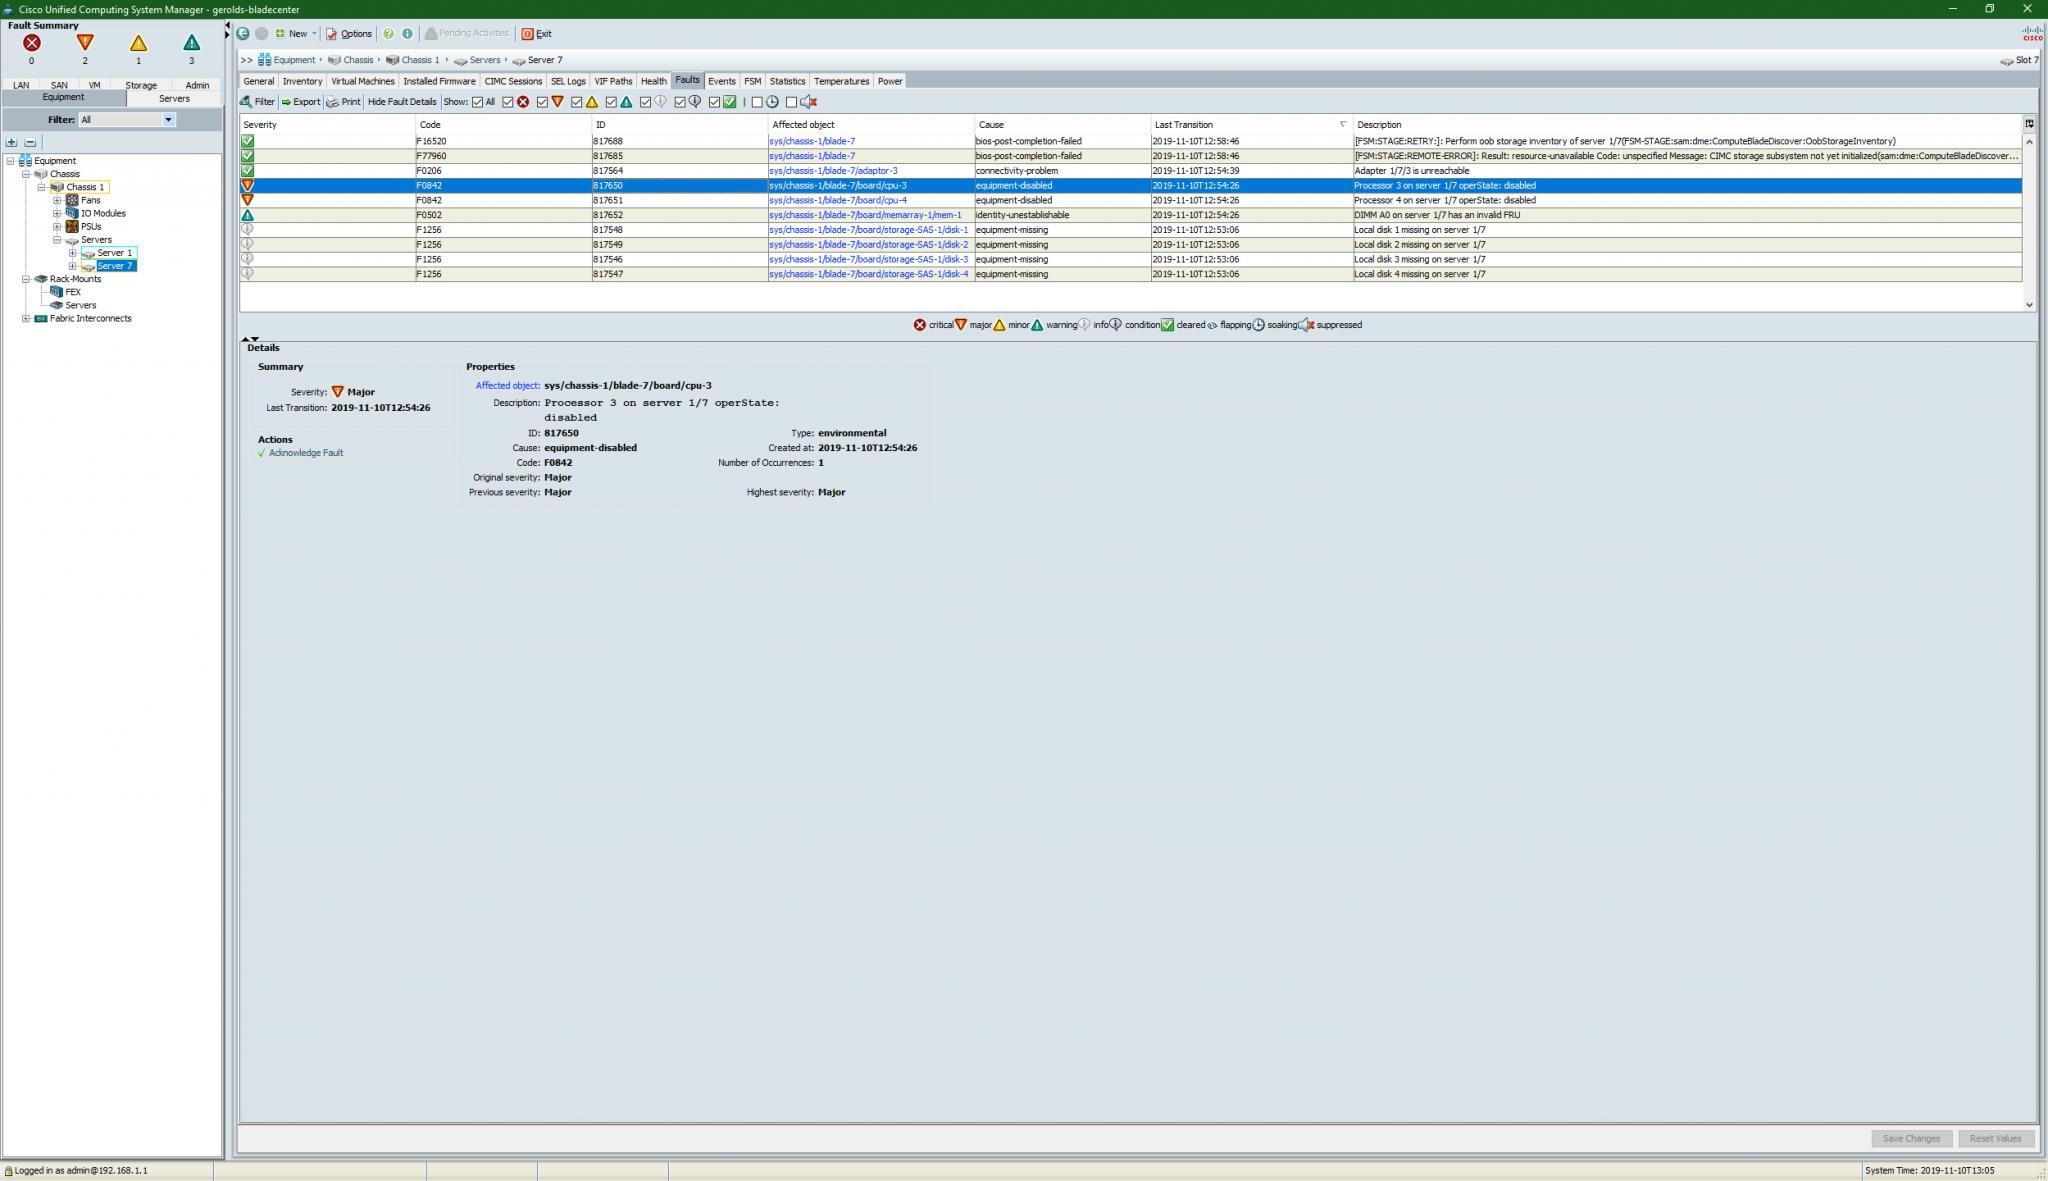Screen dimensions: 2048x1181
Task: Open the About info icon in toolbar
Action: [x=407, y=33]
